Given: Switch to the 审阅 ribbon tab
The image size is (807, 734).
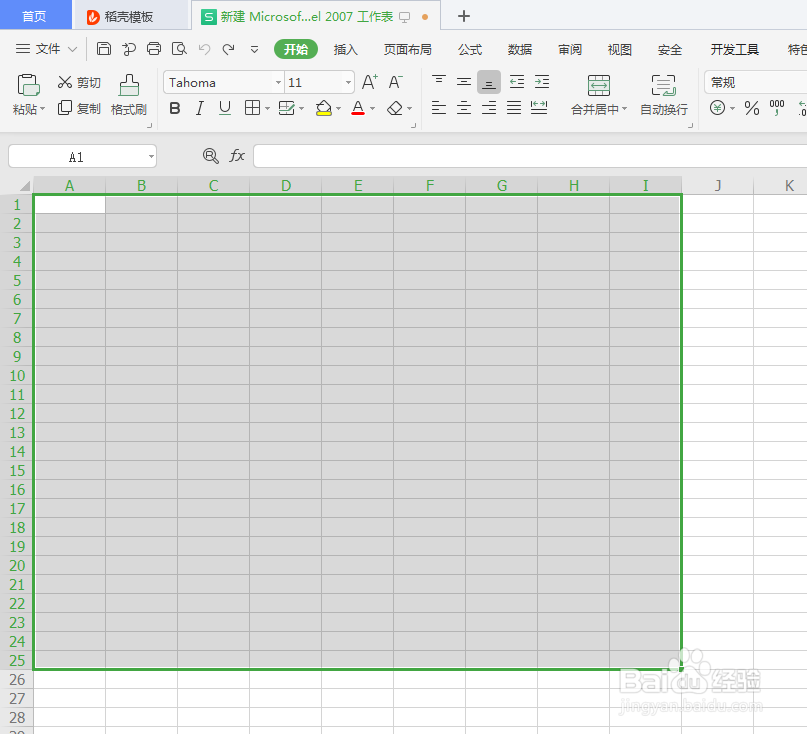Looking at the screenshot, I should click(570, 49).
